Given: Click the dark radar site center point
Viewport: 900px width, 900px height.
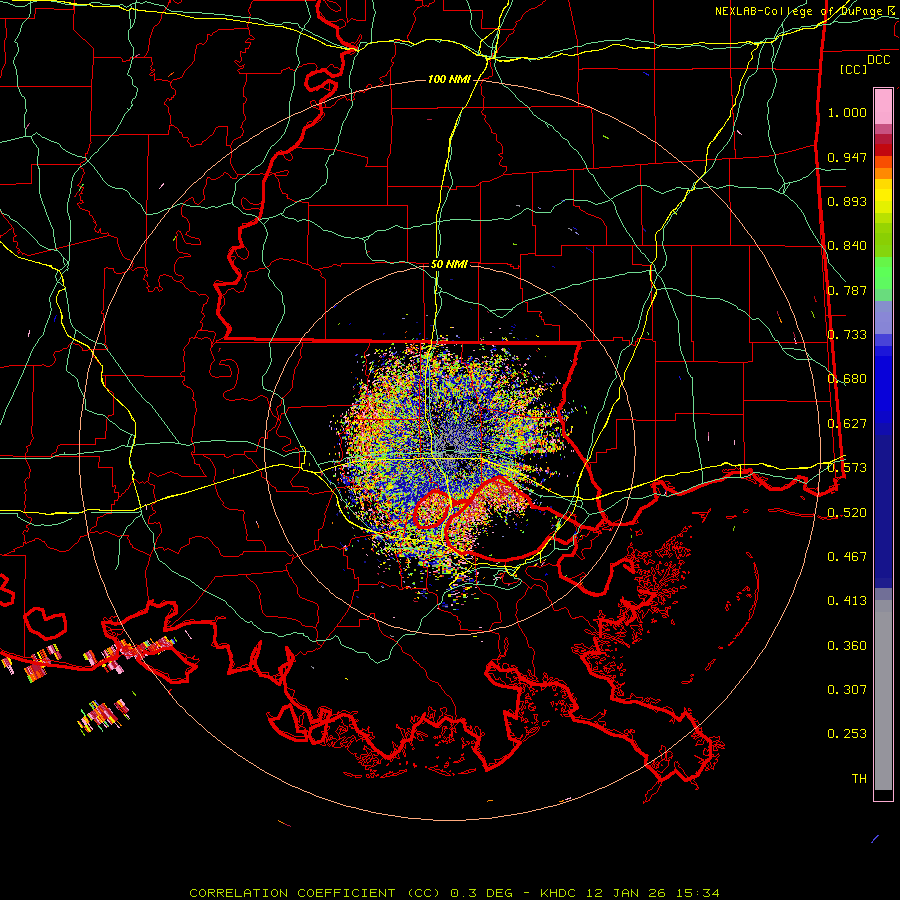Looking at the screenshot, I should (x=449, y=448).
